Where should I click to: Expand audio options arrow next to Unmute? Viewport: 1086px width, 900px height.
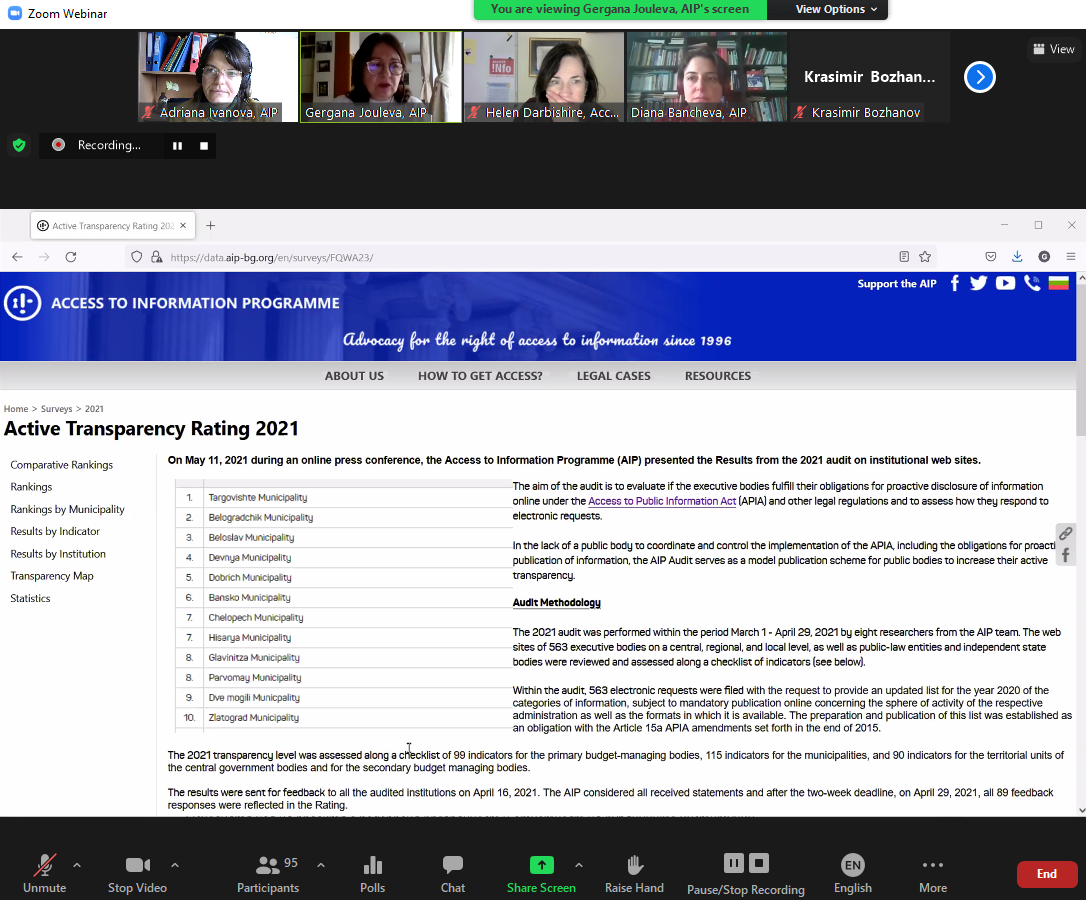(77, 865)
